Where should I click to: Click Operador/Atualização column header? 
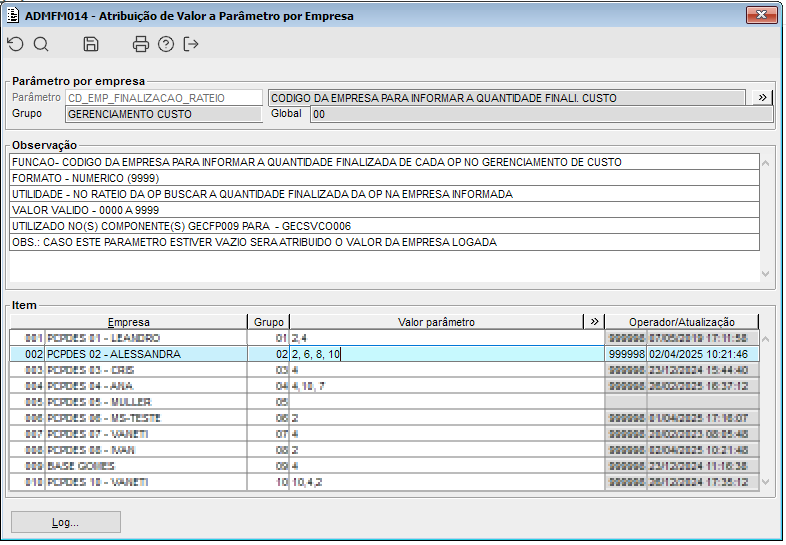click(x=682, y=322)
